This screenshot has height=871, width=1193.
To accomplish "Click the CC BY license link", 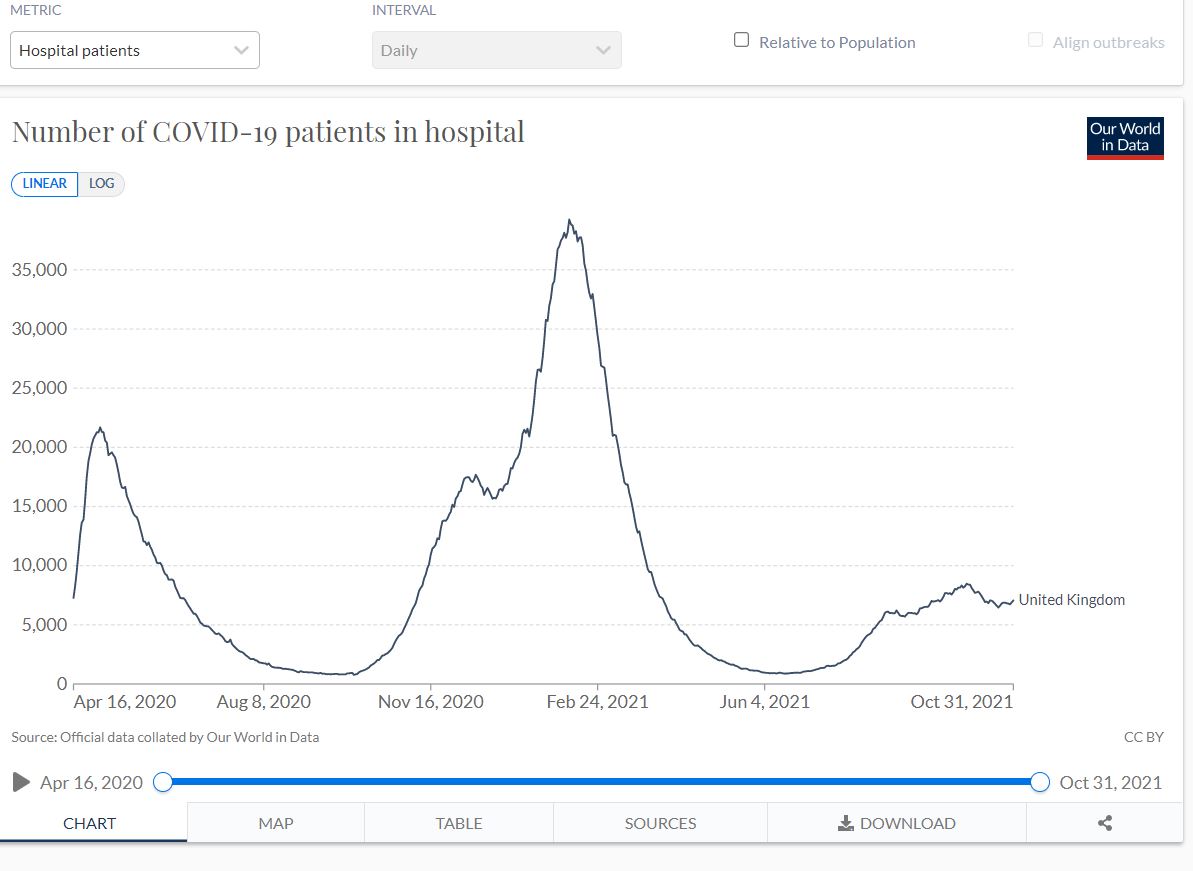I will pos(1143,737).
